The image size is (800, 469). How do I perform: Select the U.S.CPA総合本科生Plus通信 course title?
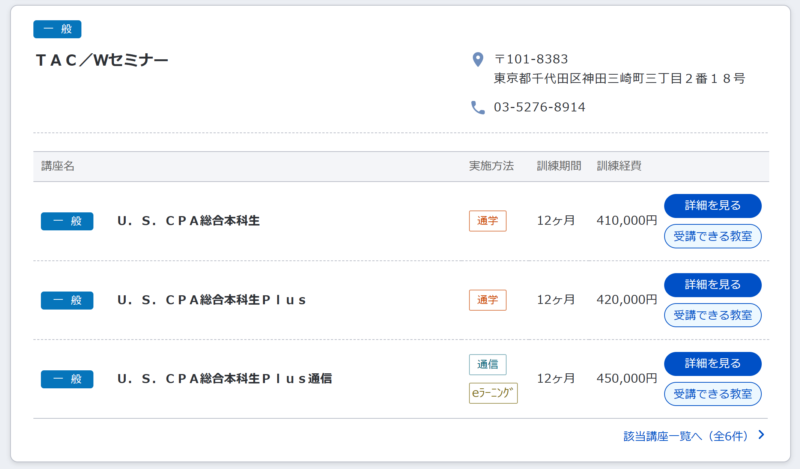click(x=224, y=379)
